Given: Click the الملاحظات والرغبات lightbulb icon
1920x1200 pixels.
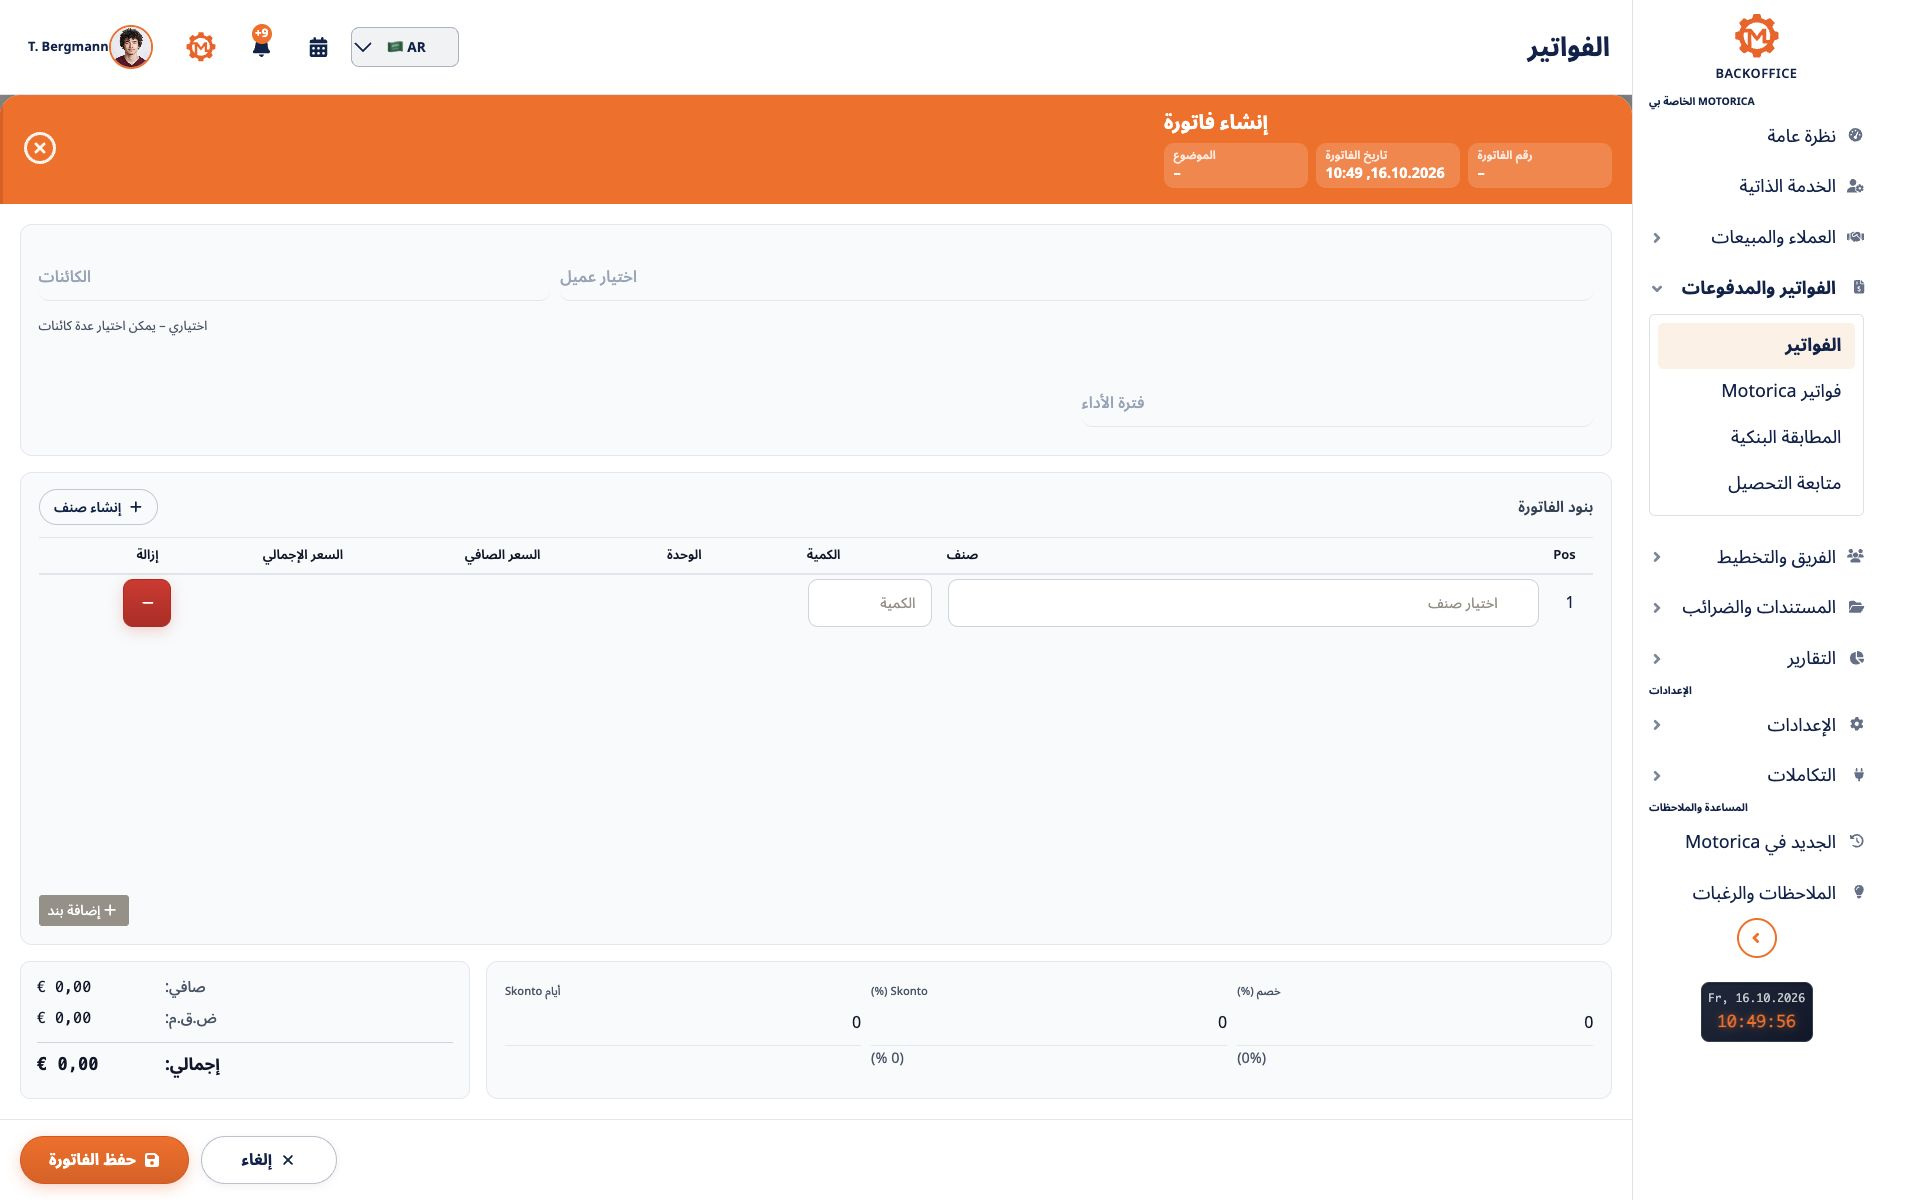Looking at the screenshot, I should pyautogui.click(x=1858, y=892).
